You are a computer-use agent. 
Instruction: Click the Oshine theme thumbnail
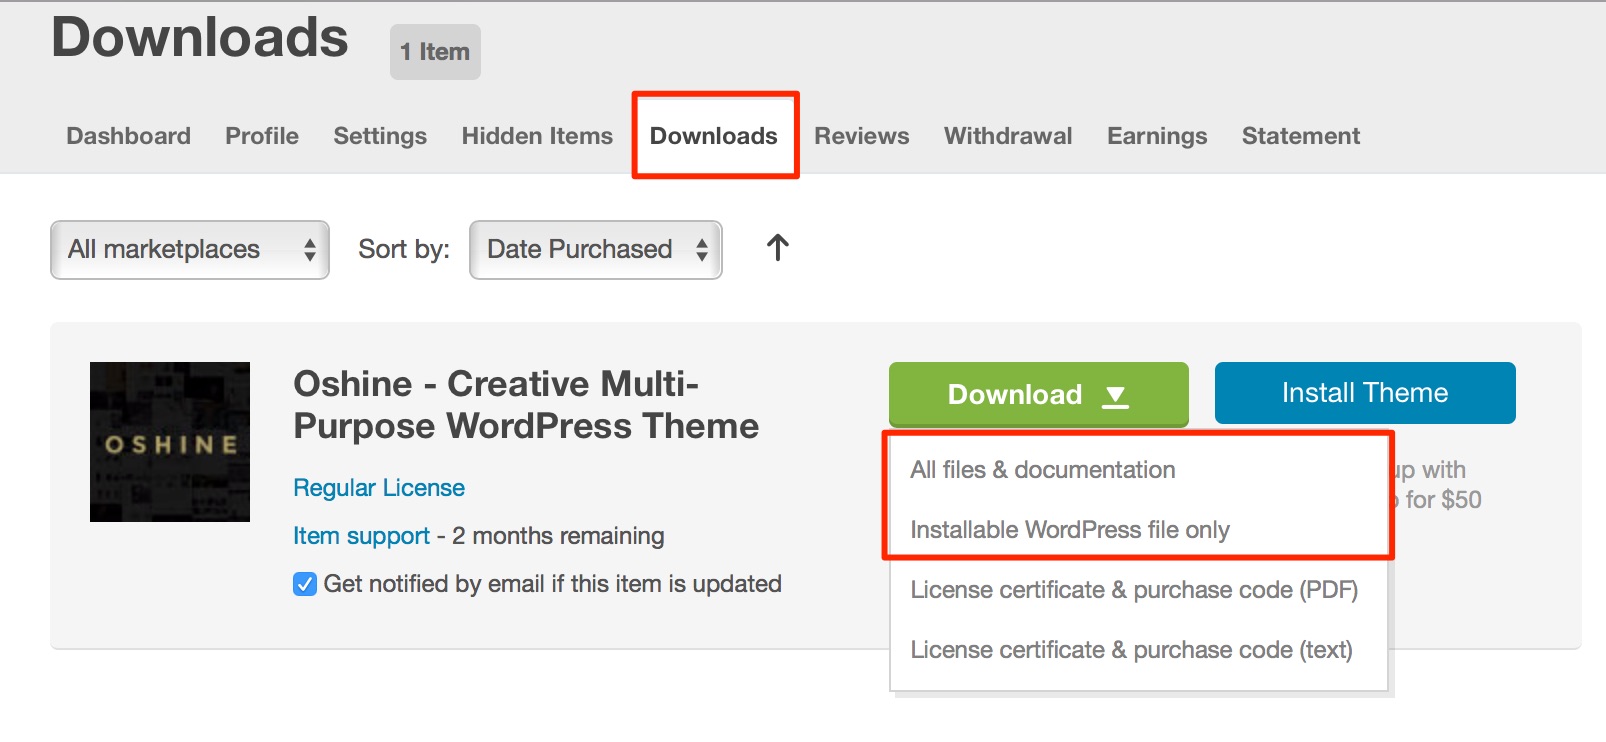pyautogui.click(x=170, y=442)
